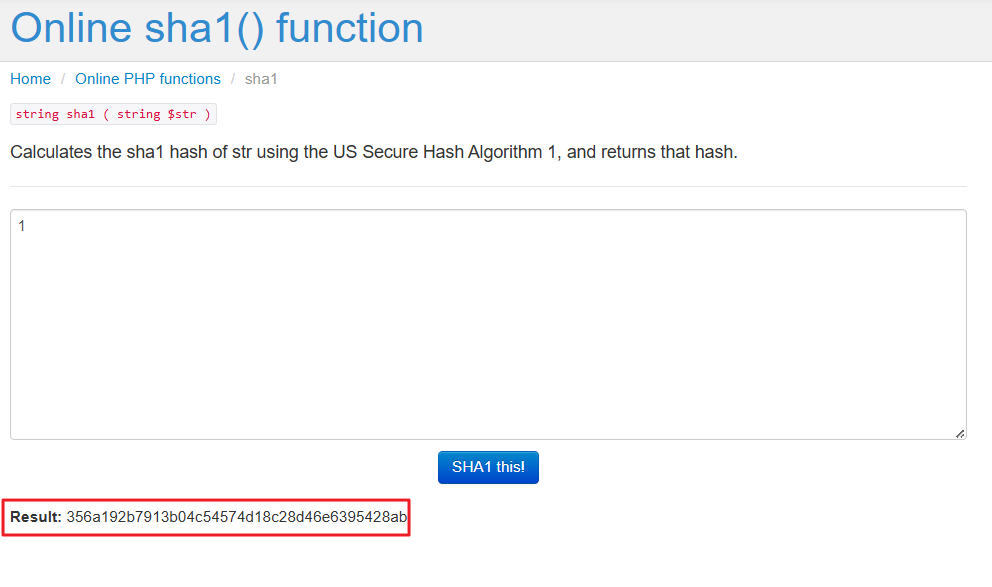Click the empty area inside the textarea bottom
992x587 pixels.
(488, 410)
